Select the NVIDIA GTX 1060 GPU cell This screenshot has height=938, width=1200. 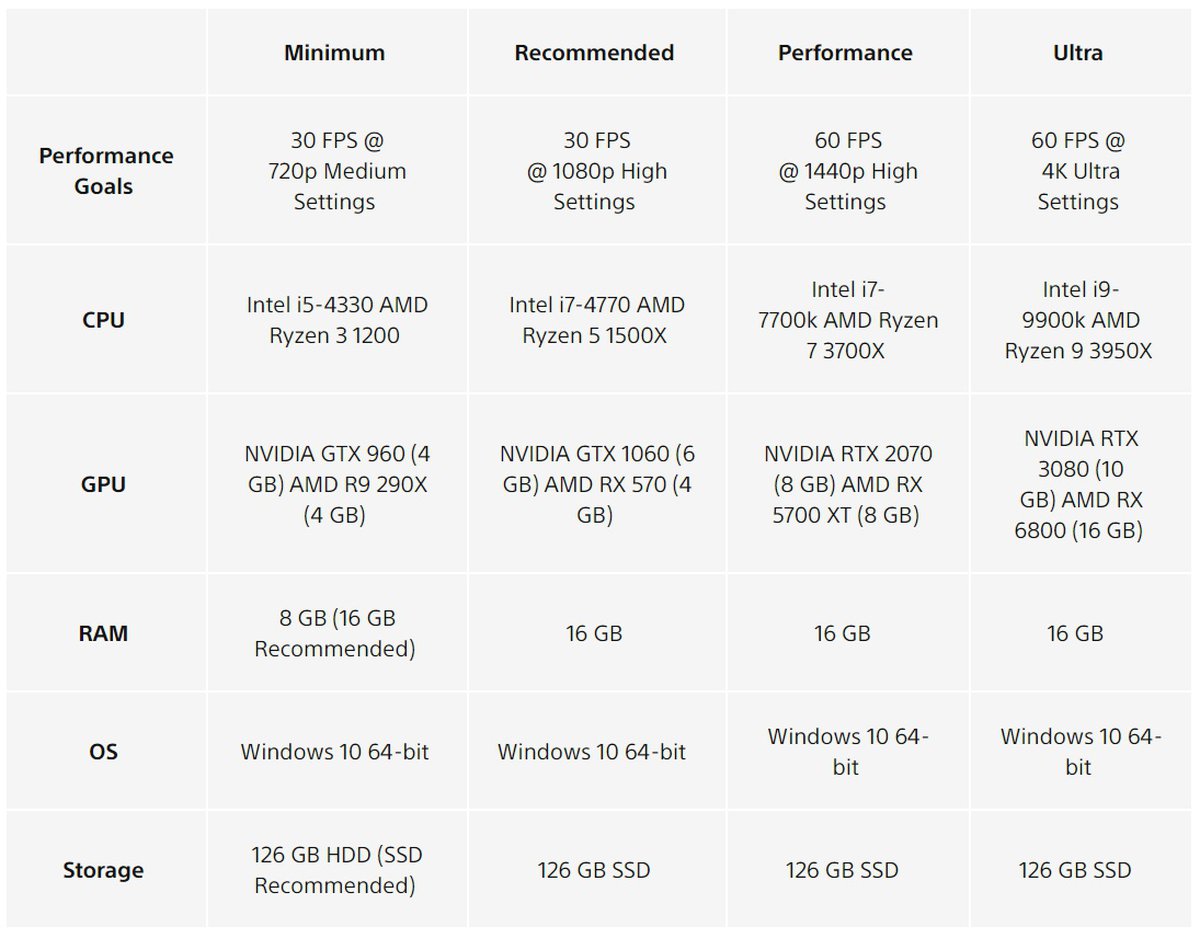point(594,484)
